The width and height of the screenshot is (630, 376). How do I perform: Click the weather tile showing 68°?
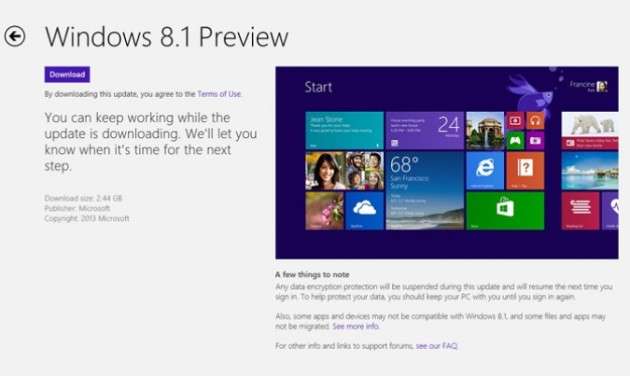click(425, 191)
